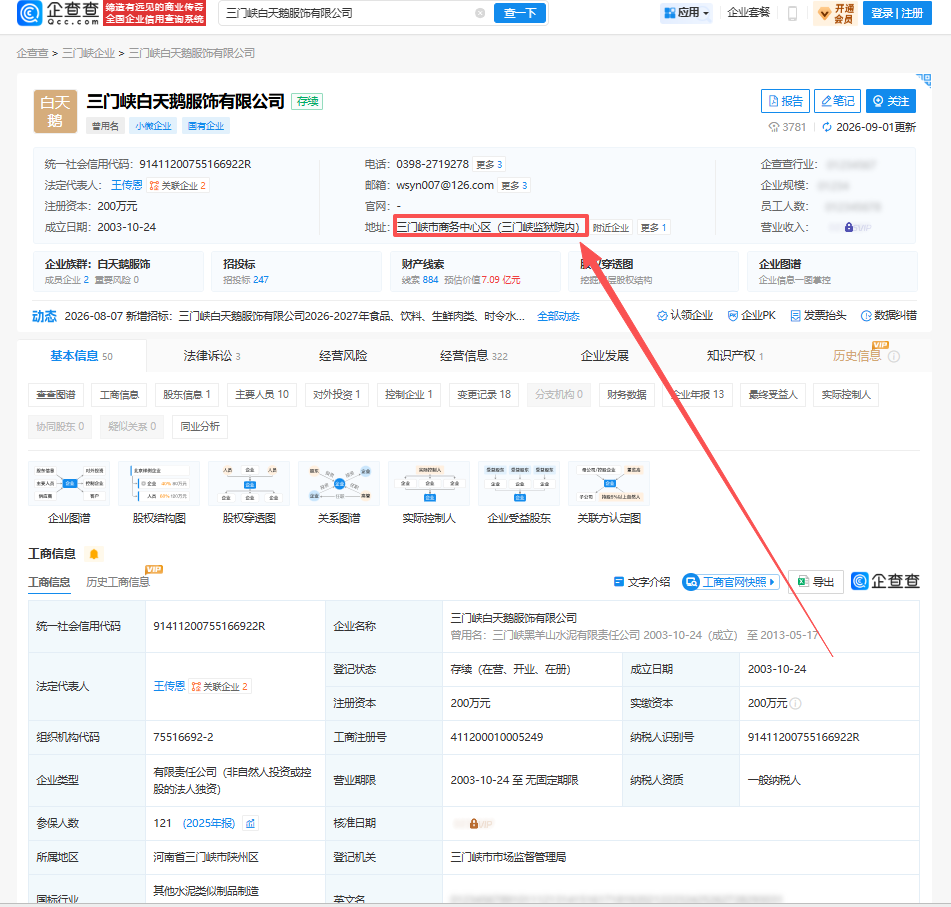Open legal representative 王传恩 link in header
Screen dimensions: 951x907
tap(126, 185)
